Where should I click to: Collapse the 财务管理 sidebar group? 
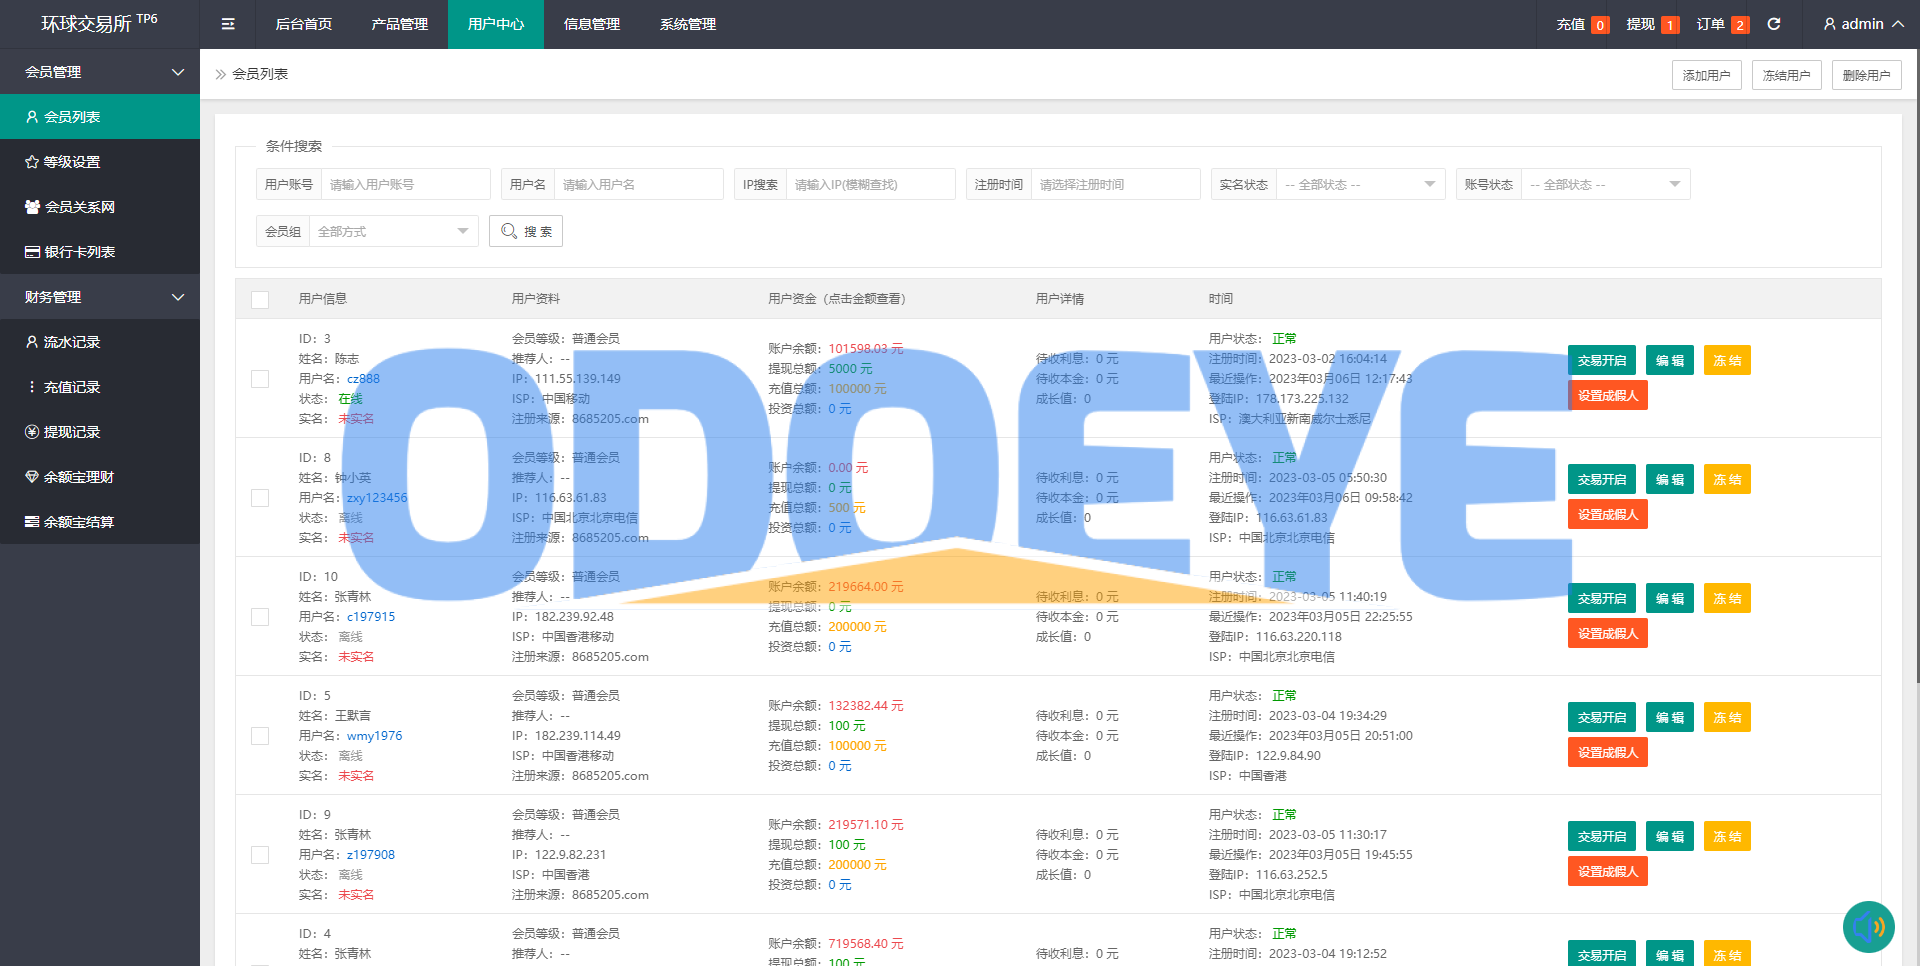point(100,297)
